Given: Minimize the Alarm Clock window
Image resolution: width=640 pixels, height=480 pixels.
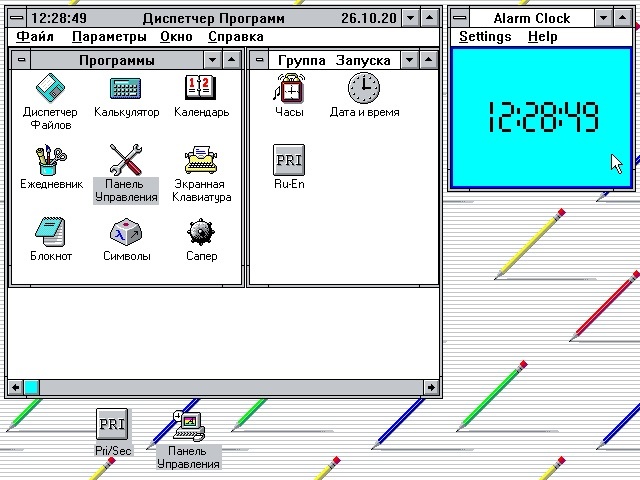Looking at the screenshot, I should [603, 18].
